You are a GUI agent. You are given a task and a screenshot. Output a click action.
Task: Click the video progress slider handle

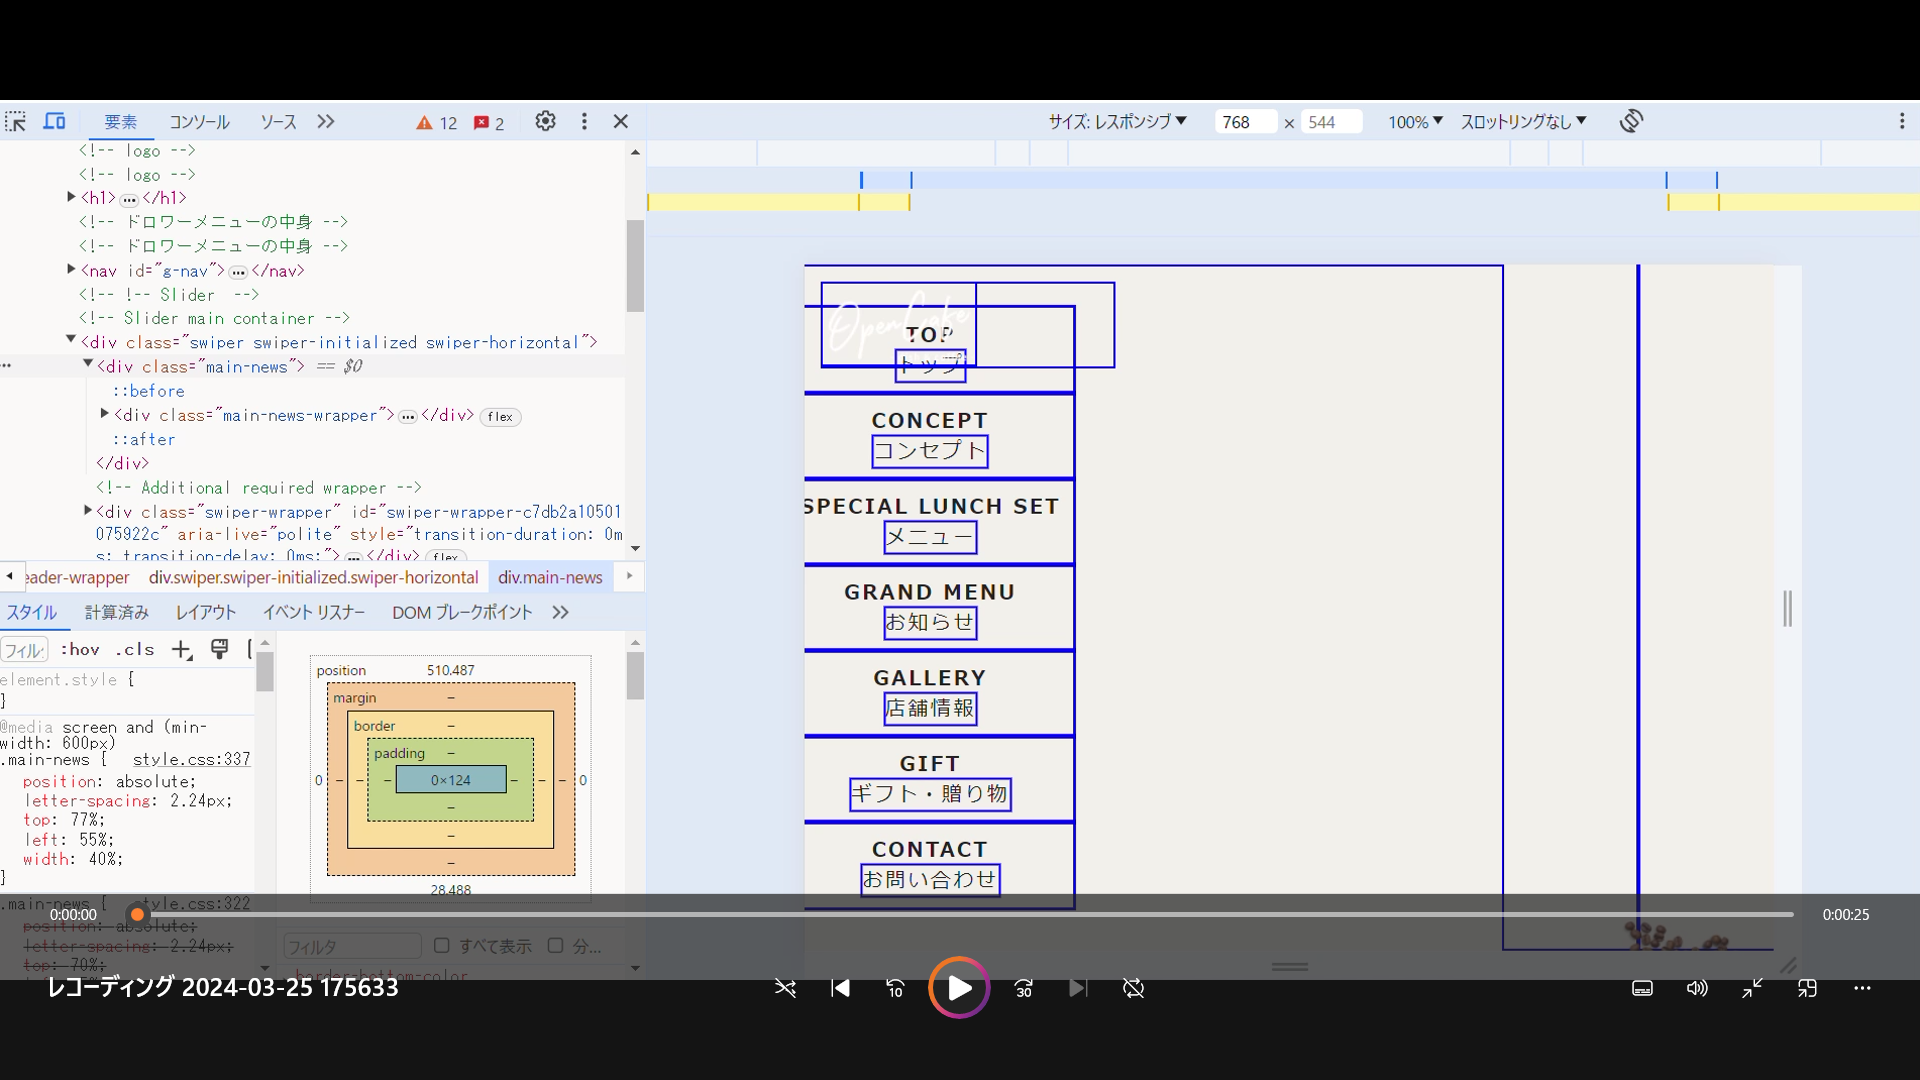(138, 915)
